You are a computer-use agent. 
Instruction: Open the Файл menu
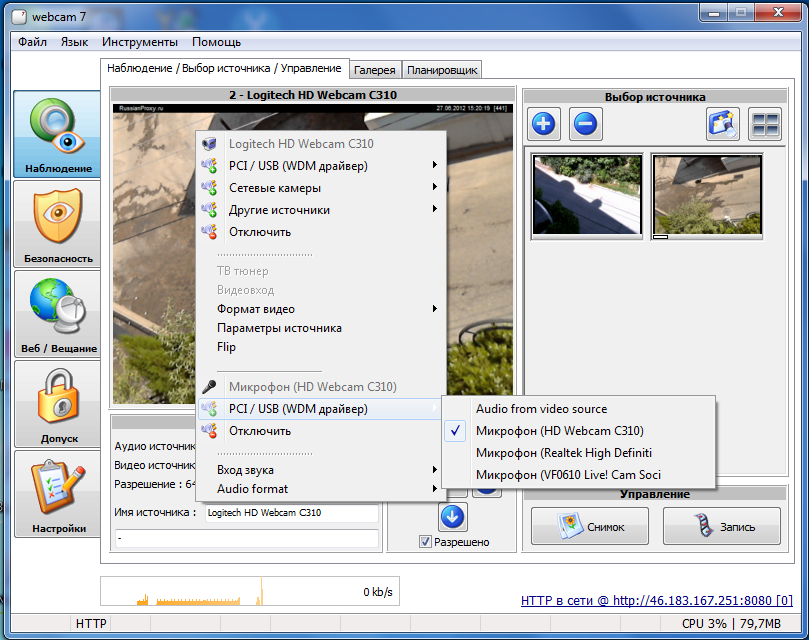33,42
